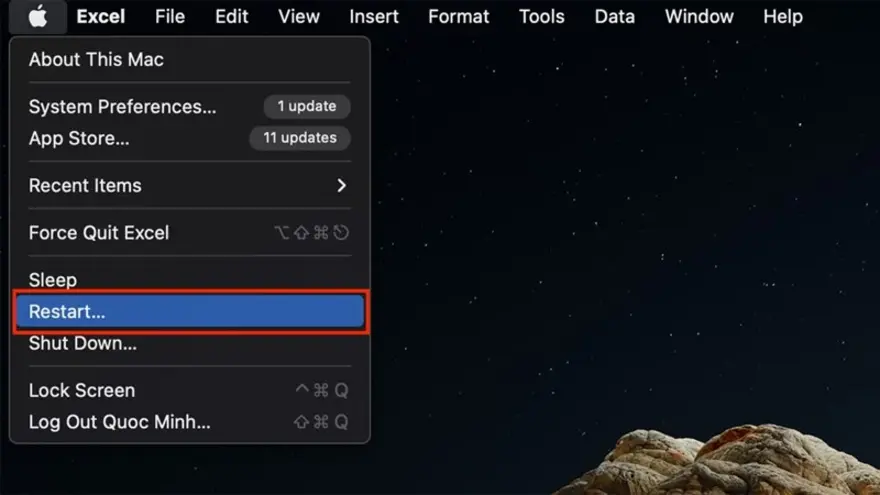Click the 11 updates badge
The width and height of the screenshot is (880, 495).
tap(300, 138)
